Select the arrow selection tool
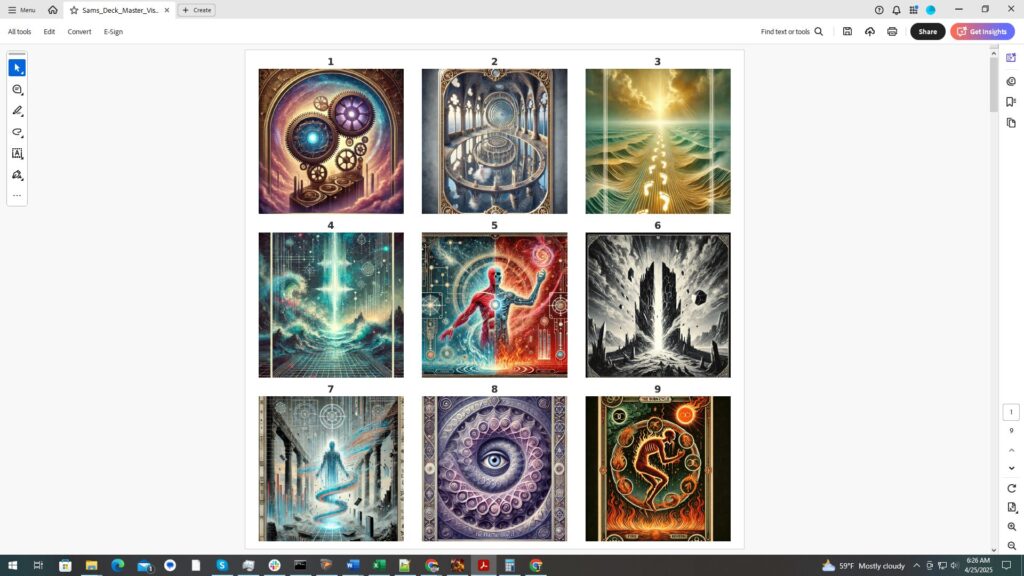This screenshot has height=576, width=1024. 17,68
